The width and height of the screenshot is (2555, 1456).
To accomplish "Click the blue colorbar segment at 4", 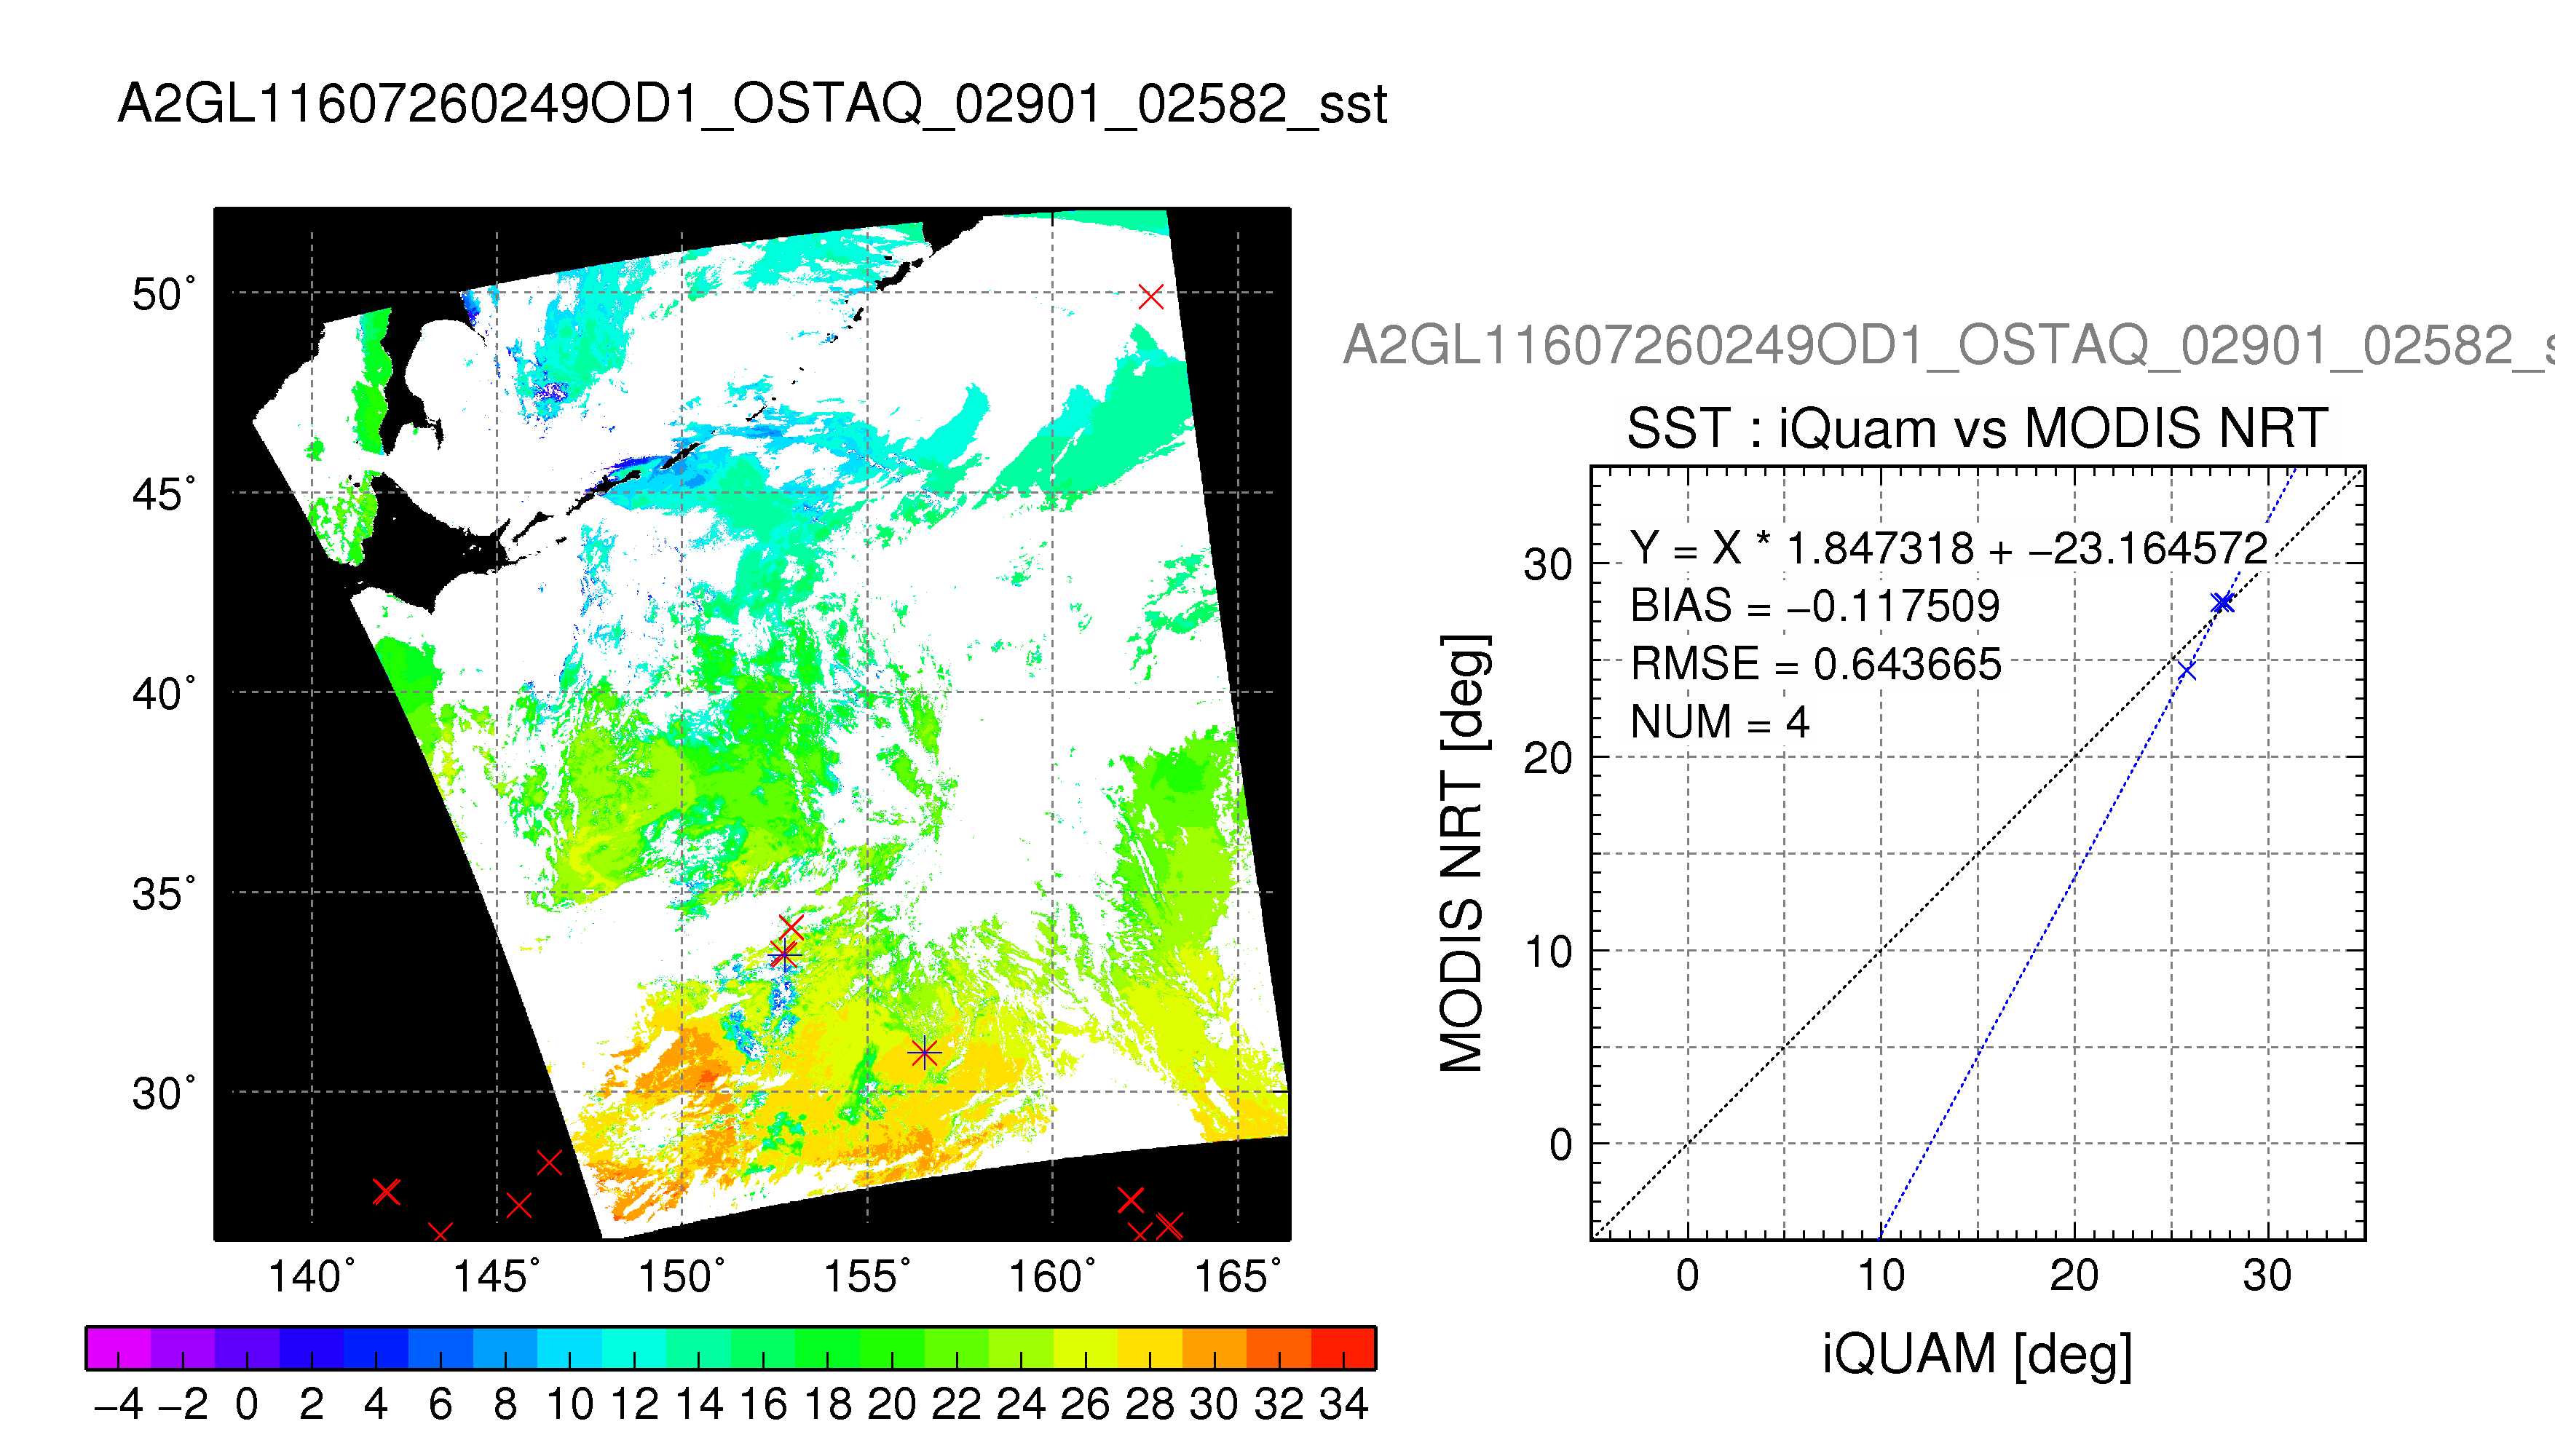I will (376, 1348).
